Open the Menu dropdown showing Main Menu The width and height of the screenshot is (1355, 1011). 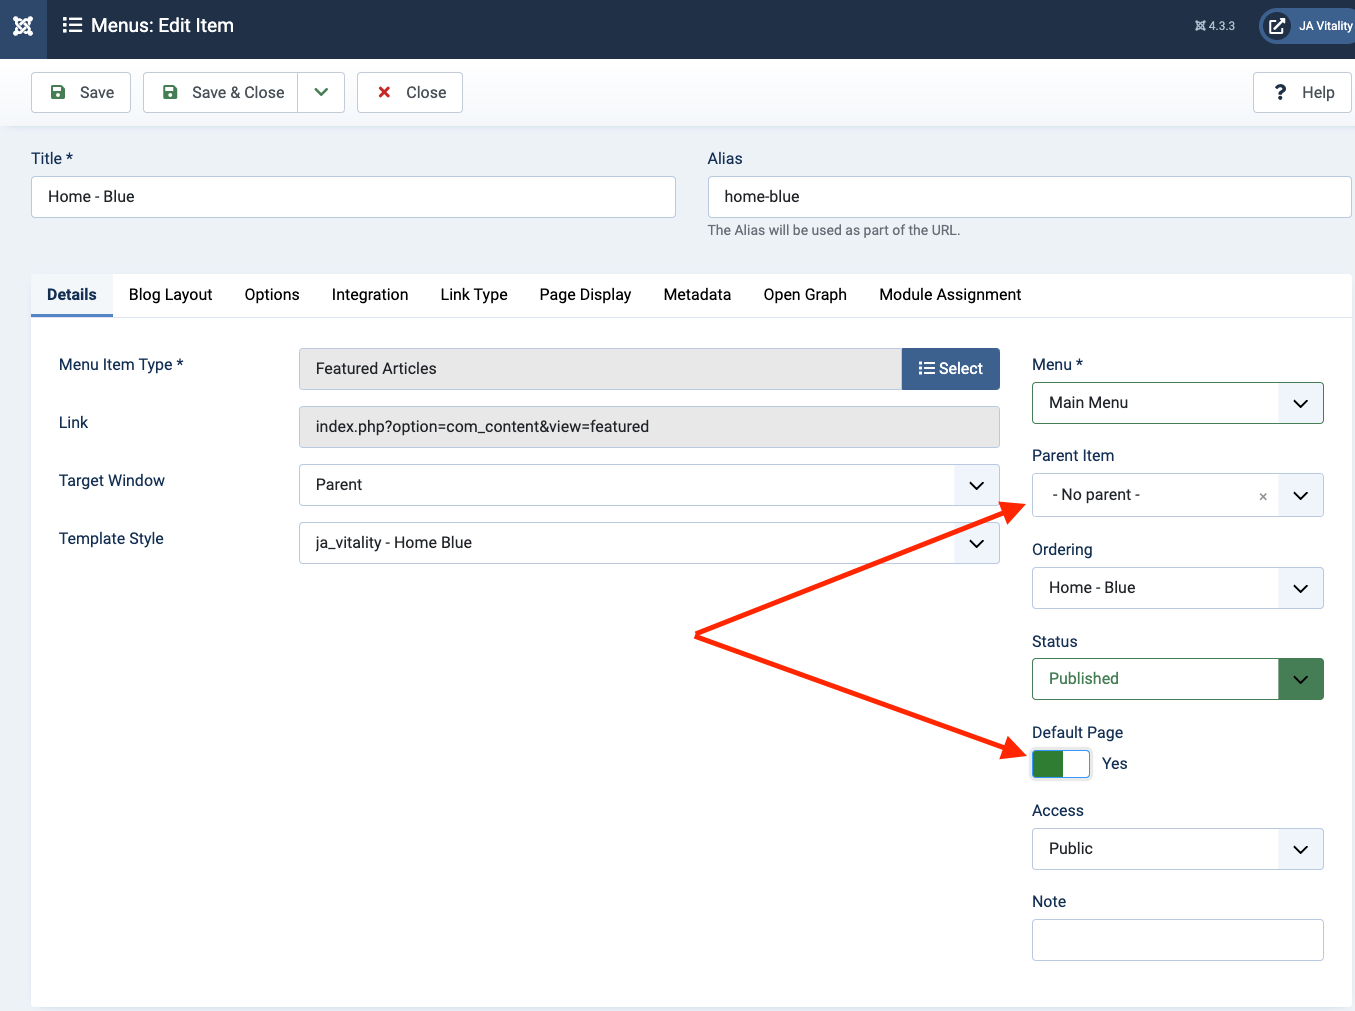(x=1177, y=403)
